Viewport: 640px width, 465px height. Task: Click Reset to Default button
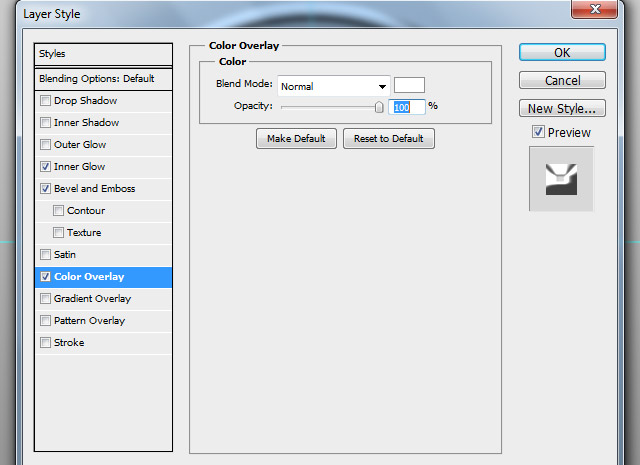[x=389, y=139]
